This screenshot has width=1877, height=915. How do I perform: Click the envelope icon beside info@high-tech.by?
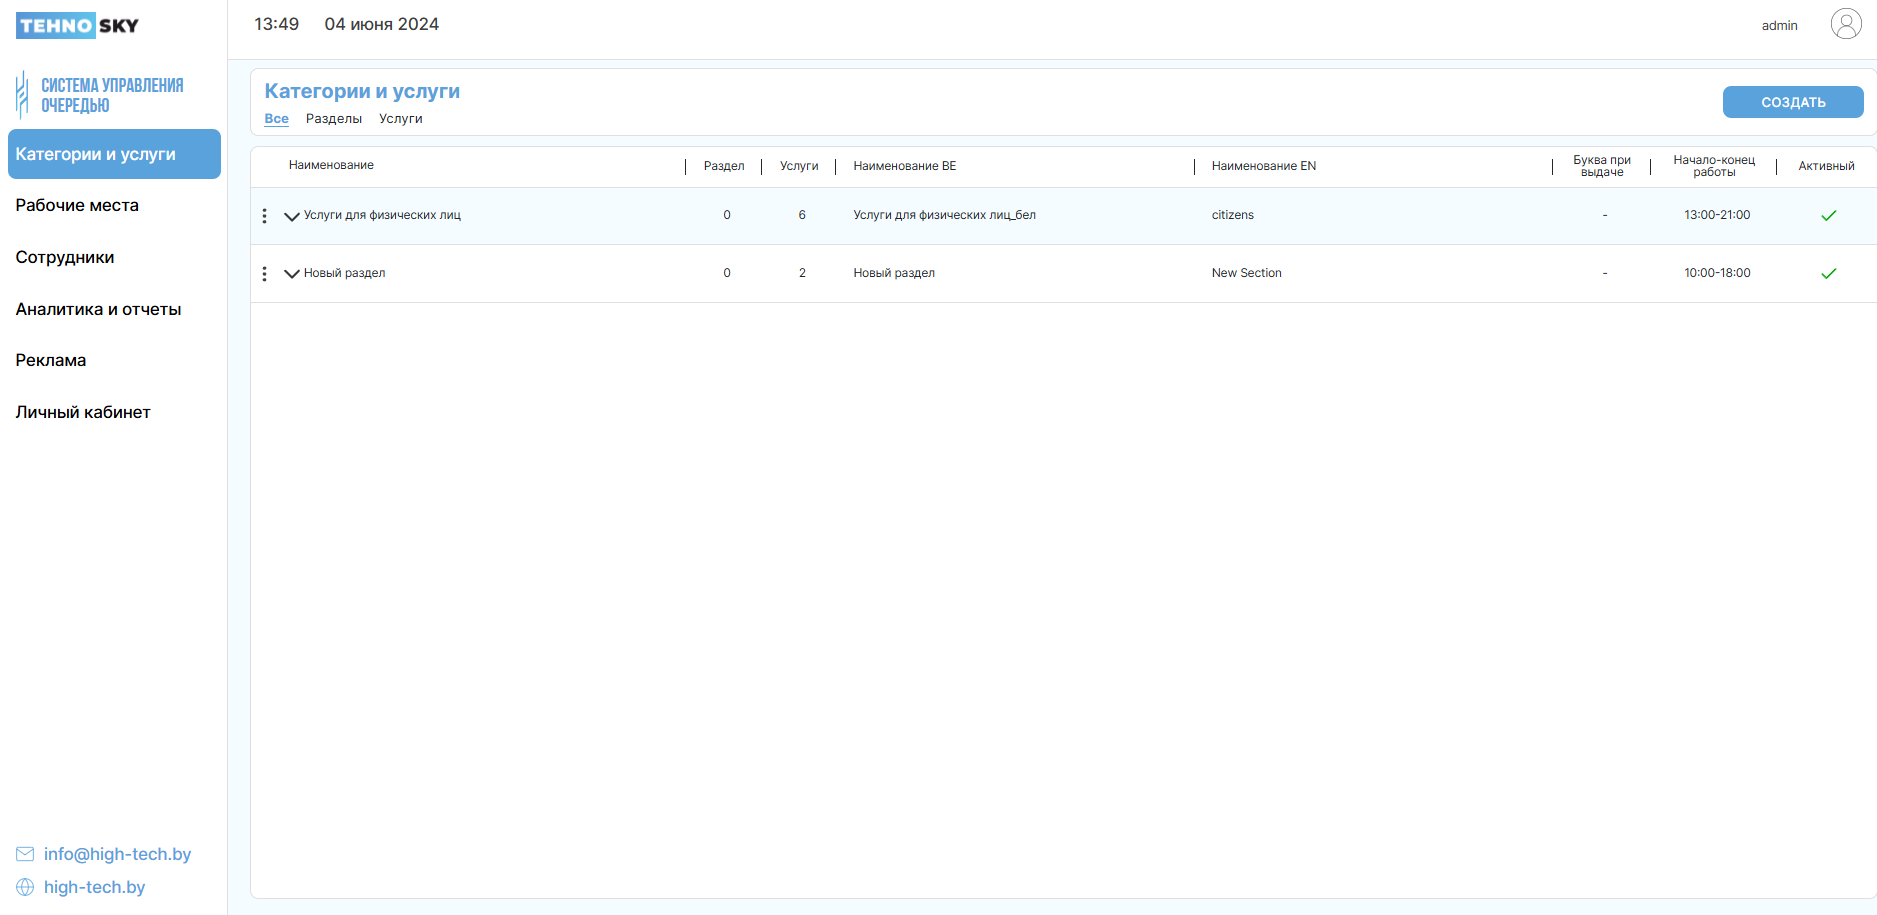click(25, 854)
